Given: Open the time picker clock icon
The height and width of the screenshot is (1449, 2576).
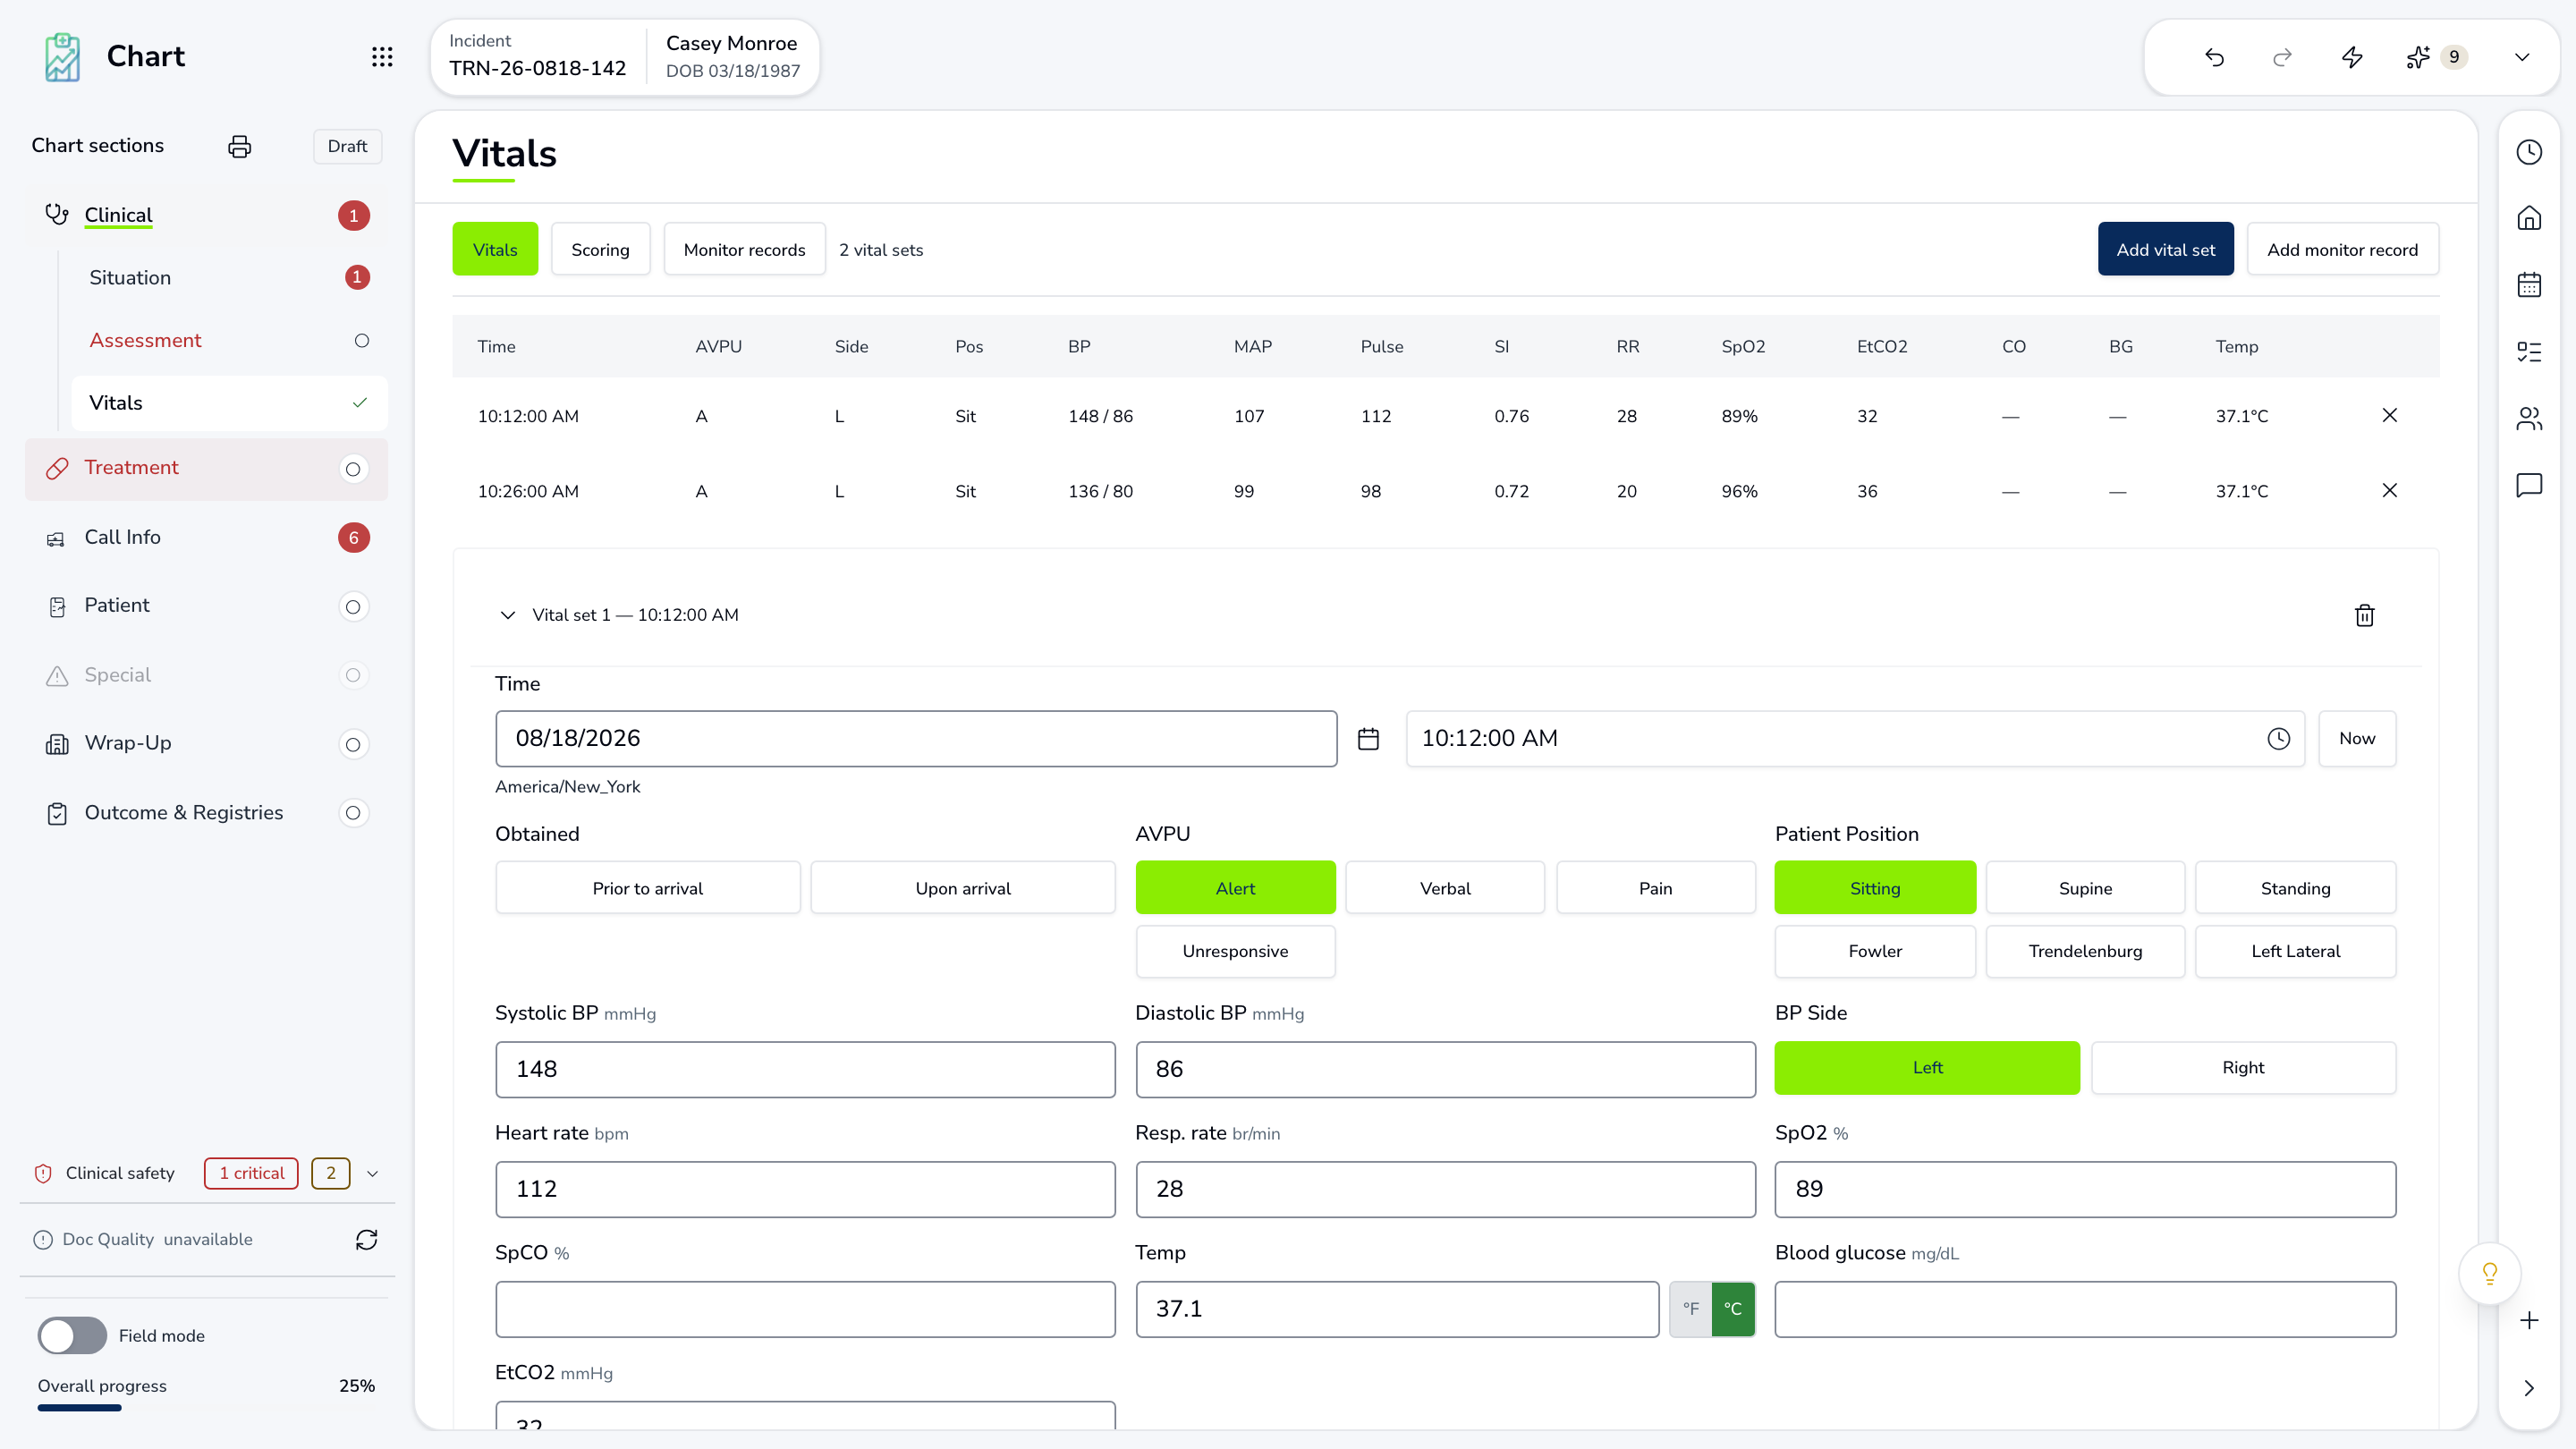Looking at the screenshot, I should 2278,739.
